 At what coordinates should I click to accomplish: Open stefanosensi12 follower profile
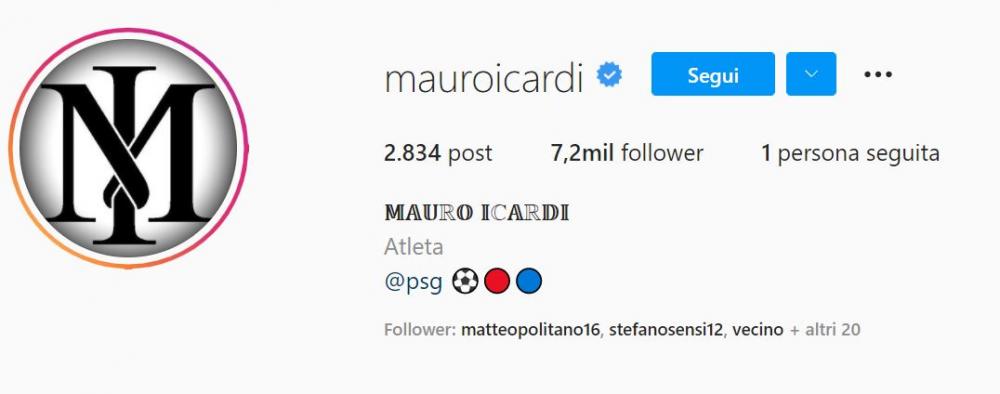pyautogui.click(x=666, y=330)
